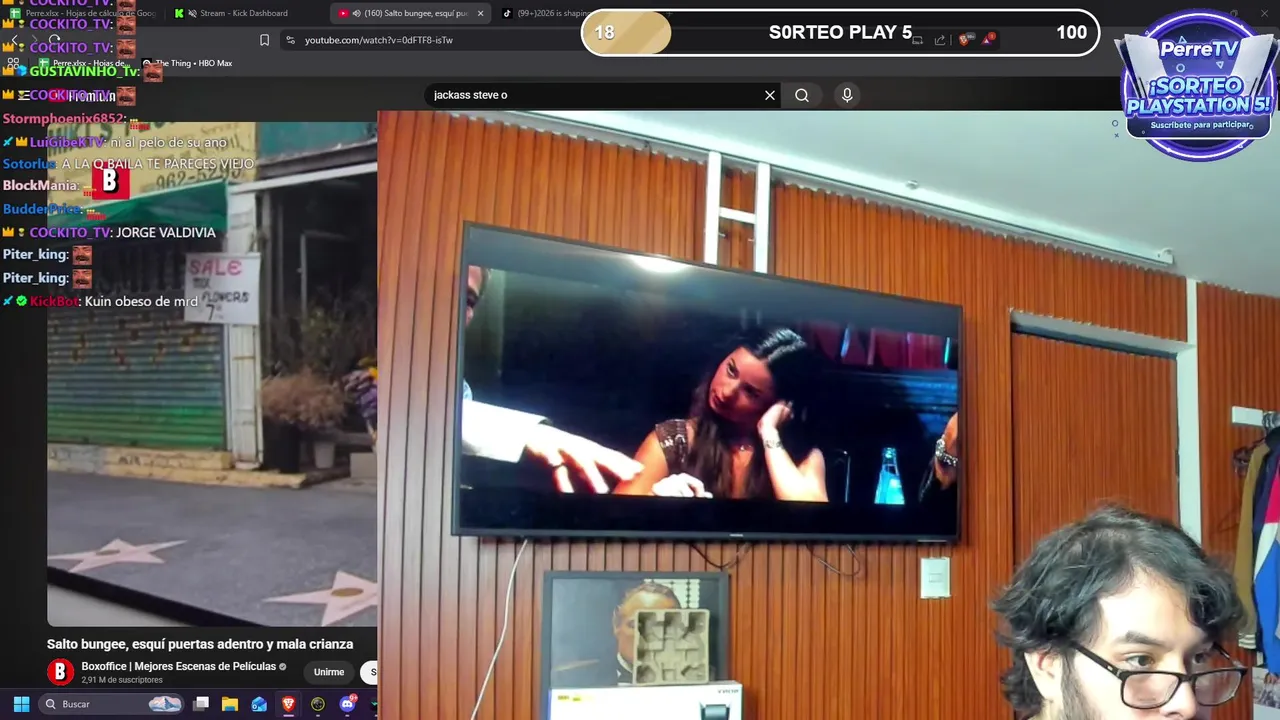Click the youtube.com/watch URL address field
Screen dimensions: 1280x720
[x=379, y=40]
